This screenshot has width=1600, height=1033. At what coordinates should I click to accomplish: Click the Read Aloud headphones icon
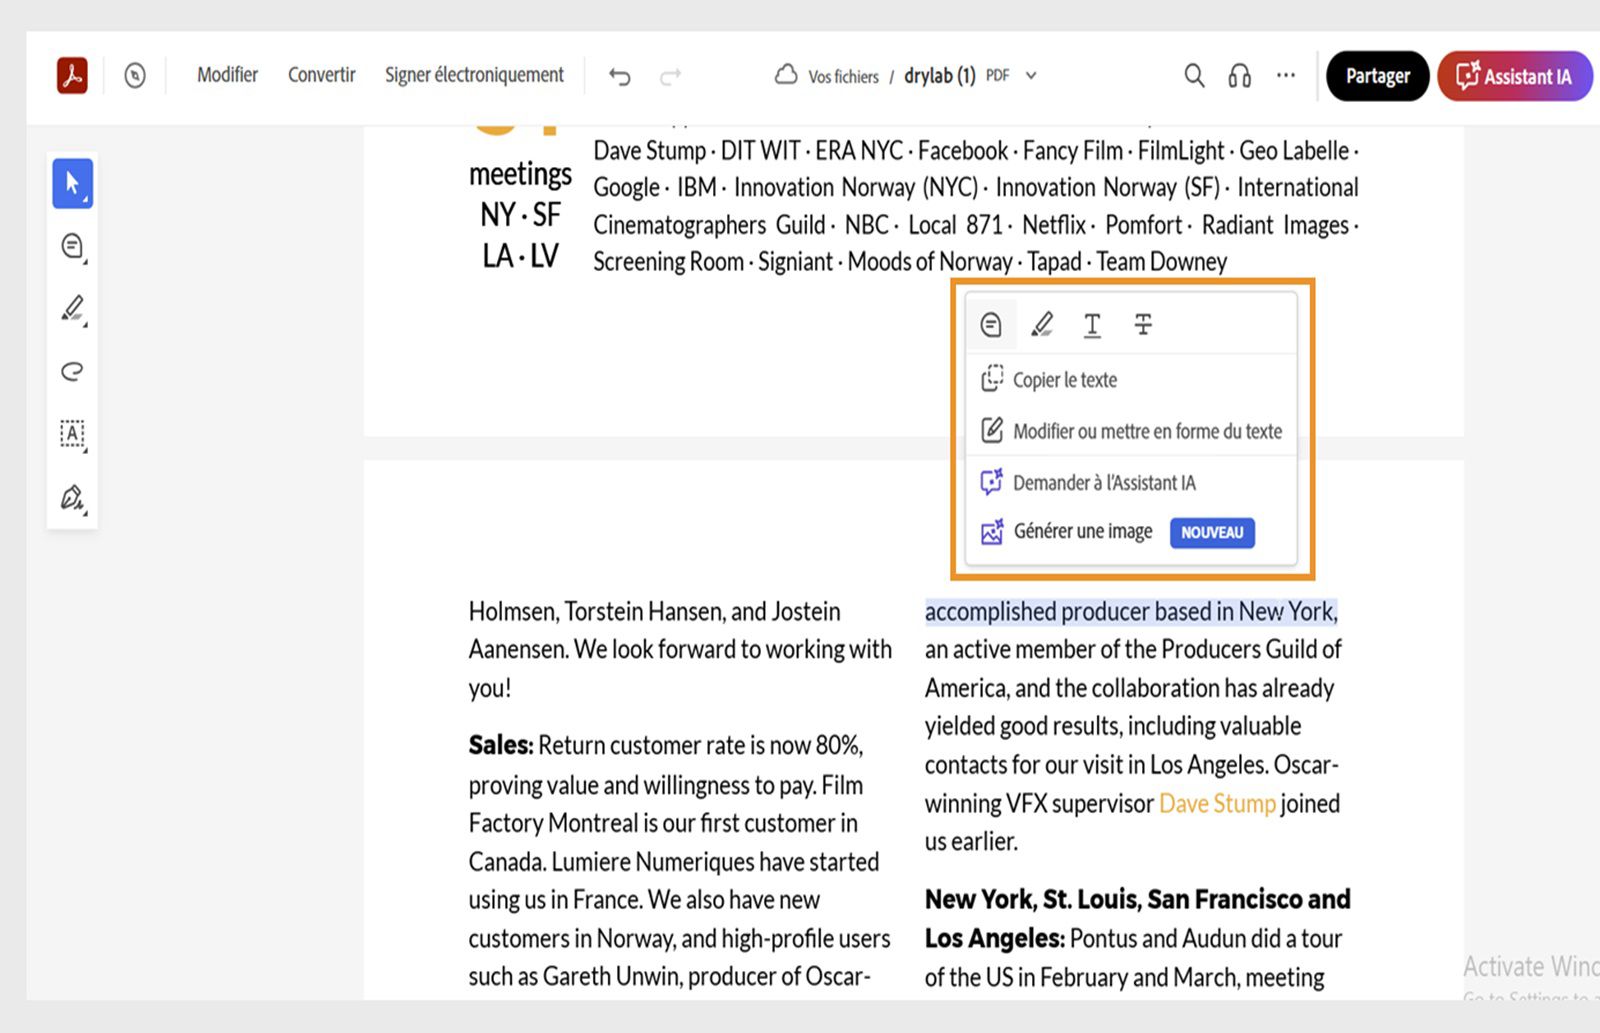pos(1239,75)
